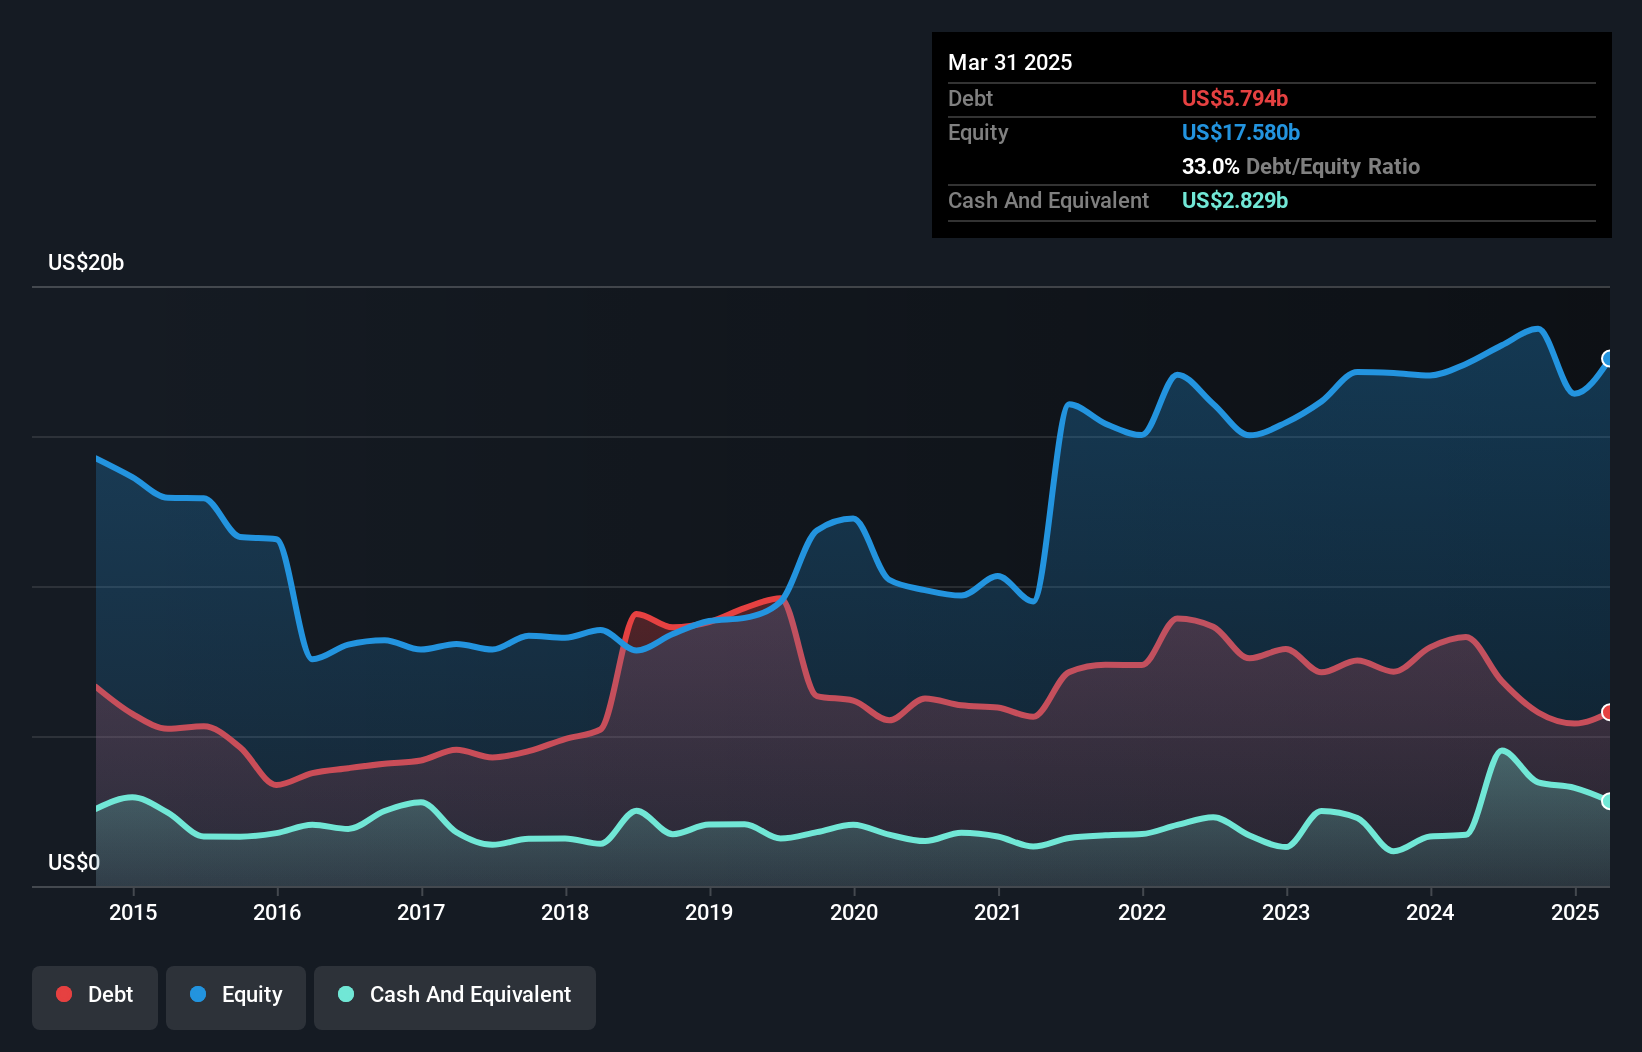
Task: Select the 2015 x-axis label
Action: [x=133, y=912]
